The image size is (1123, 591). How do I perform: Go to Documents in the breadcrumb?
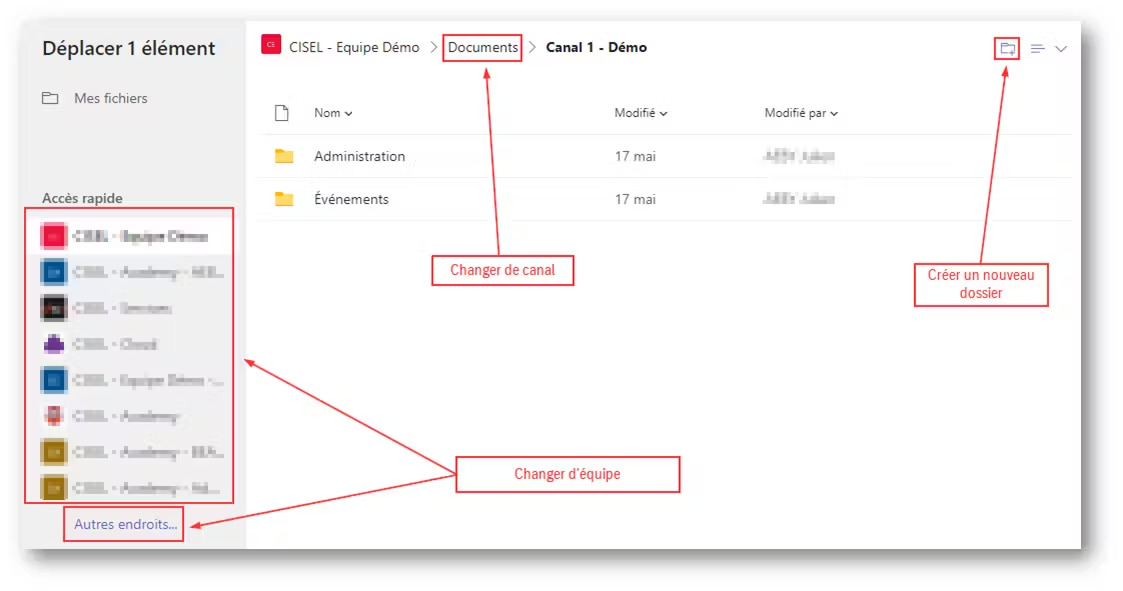[x=483, y=47]
